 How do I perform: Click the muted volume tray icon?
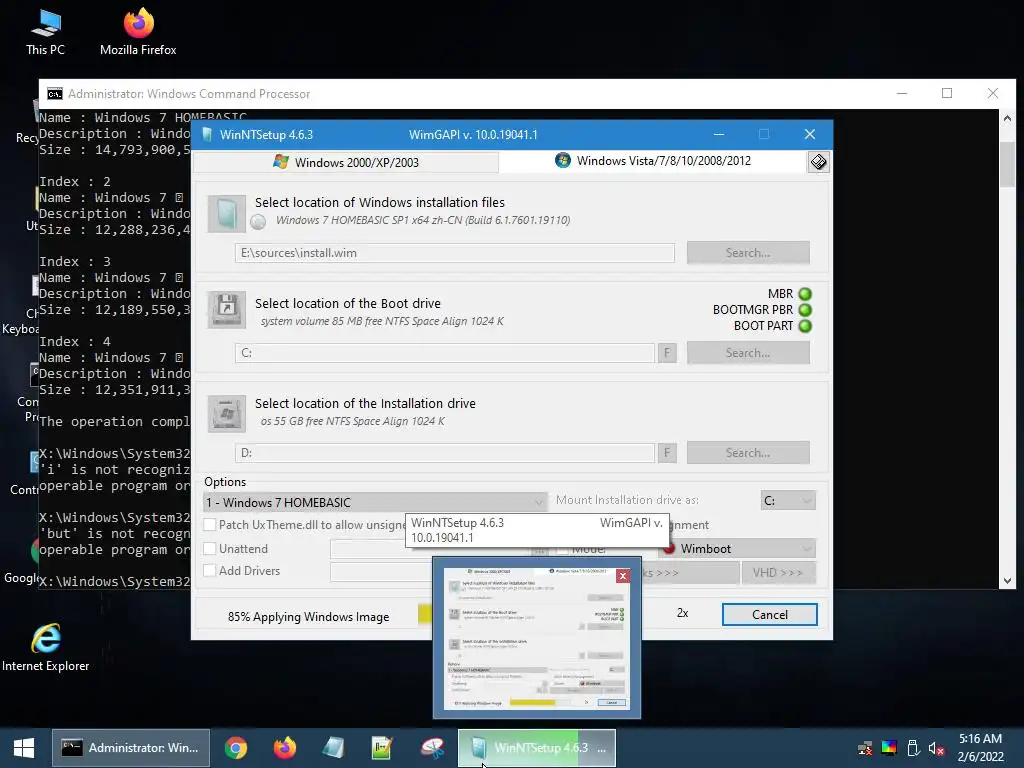(936, 748)
